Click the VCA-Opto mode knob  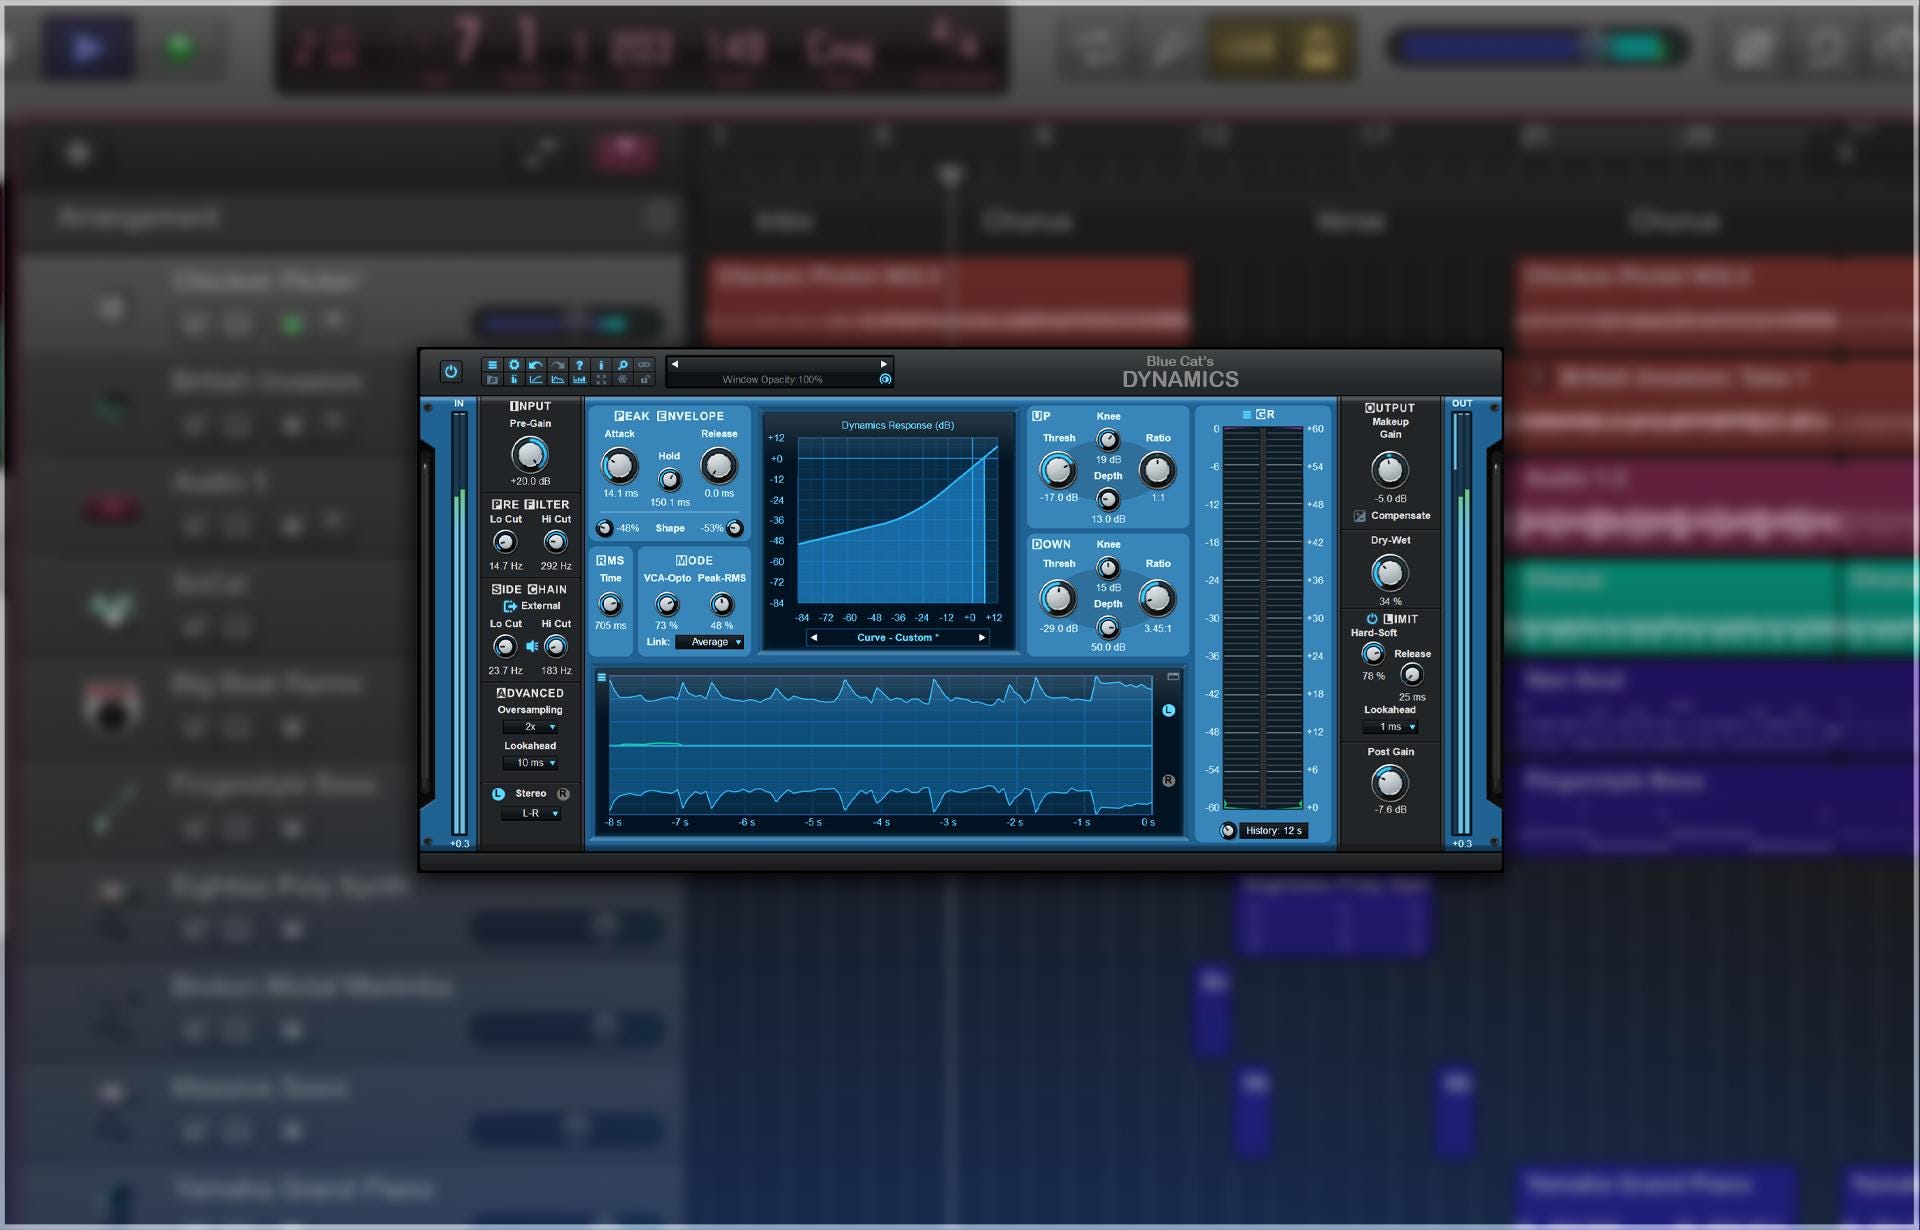click(x=666, y=604)
